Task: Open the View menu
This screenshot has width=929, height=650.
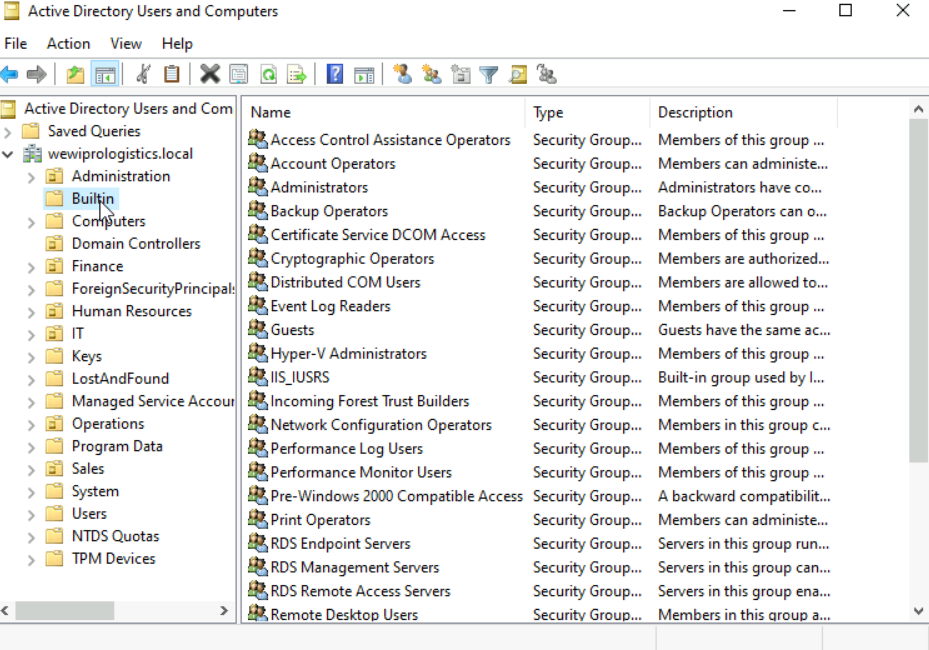Action: click(126, 44)
